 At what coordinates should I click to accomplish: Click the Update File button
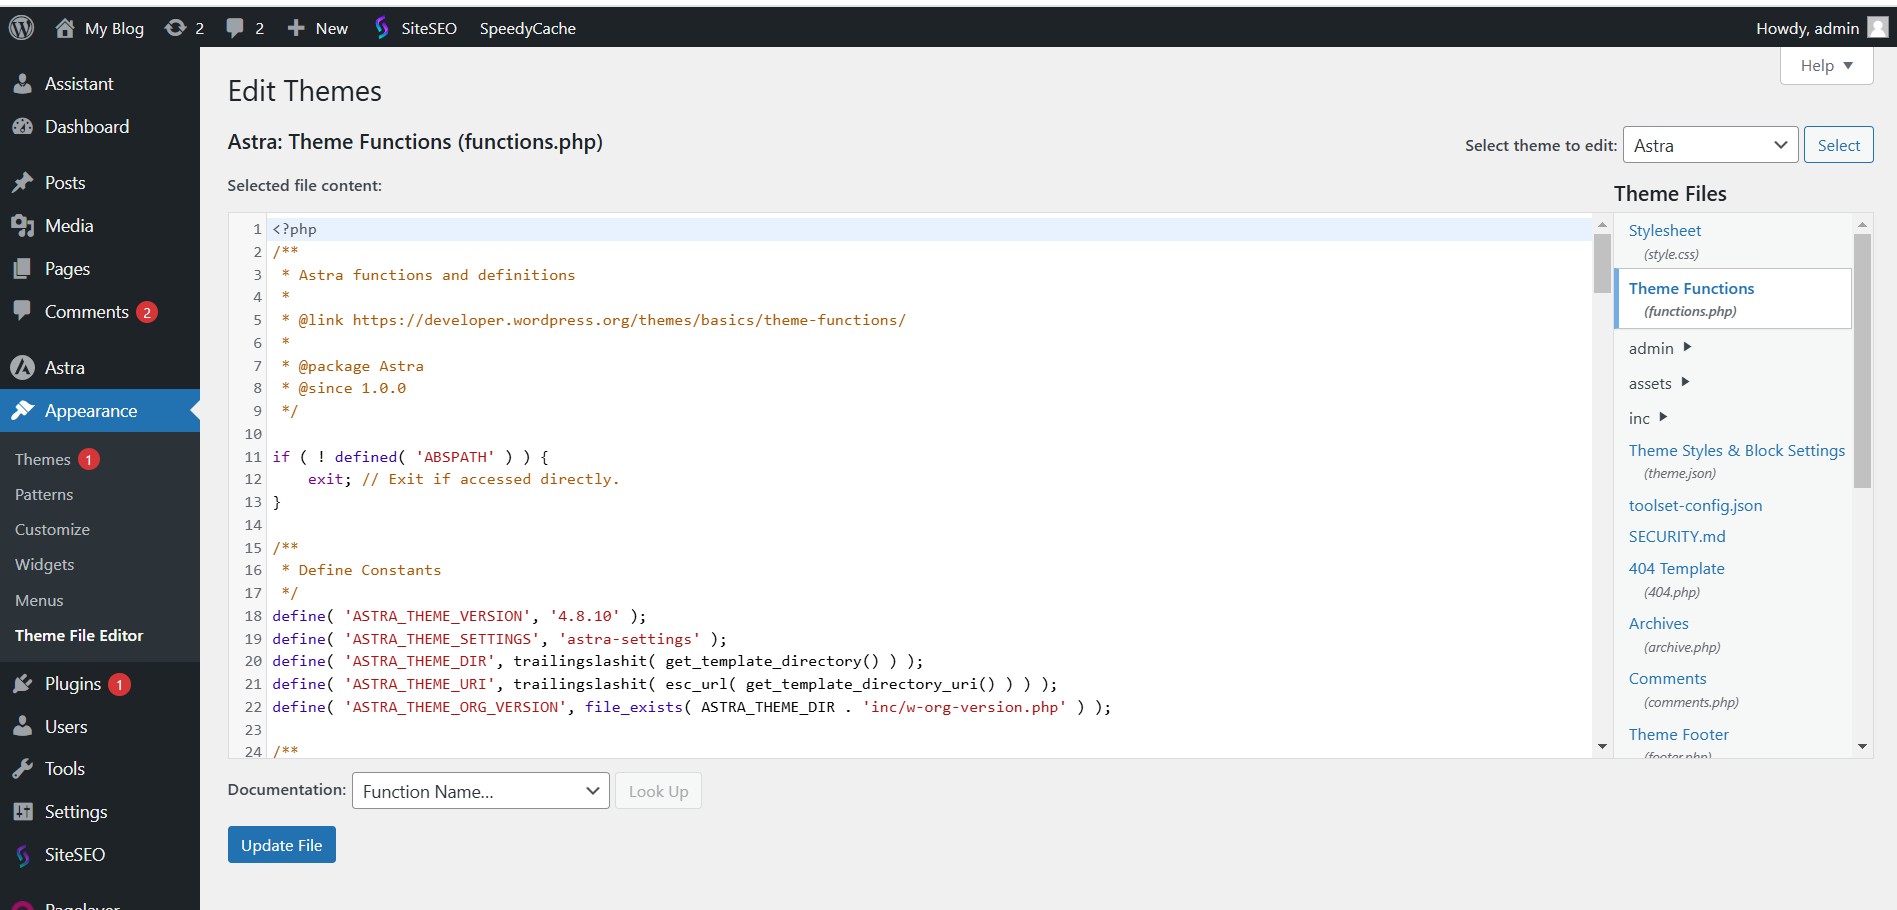click(282, 845)
